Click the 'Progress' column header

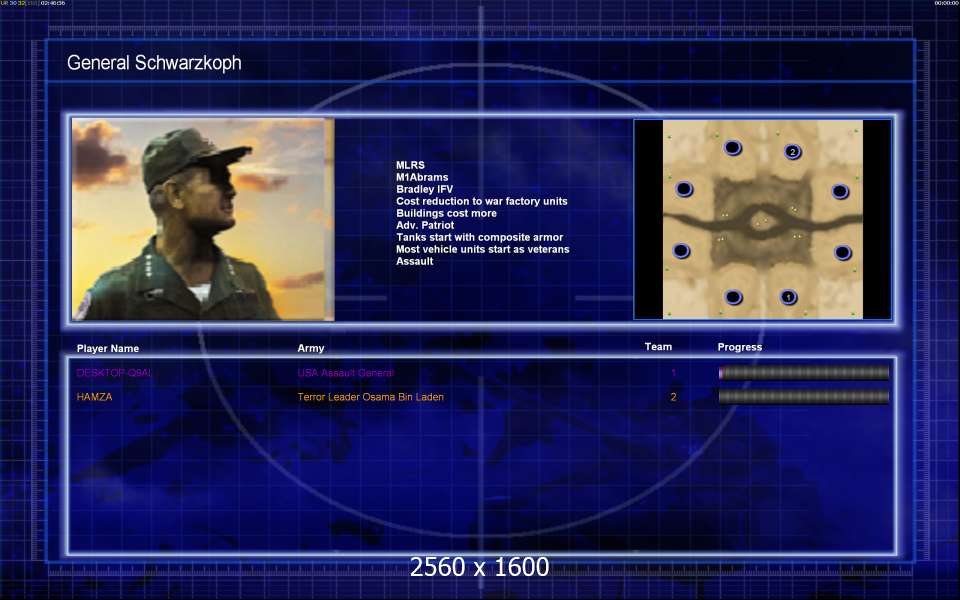click(740, 347)
